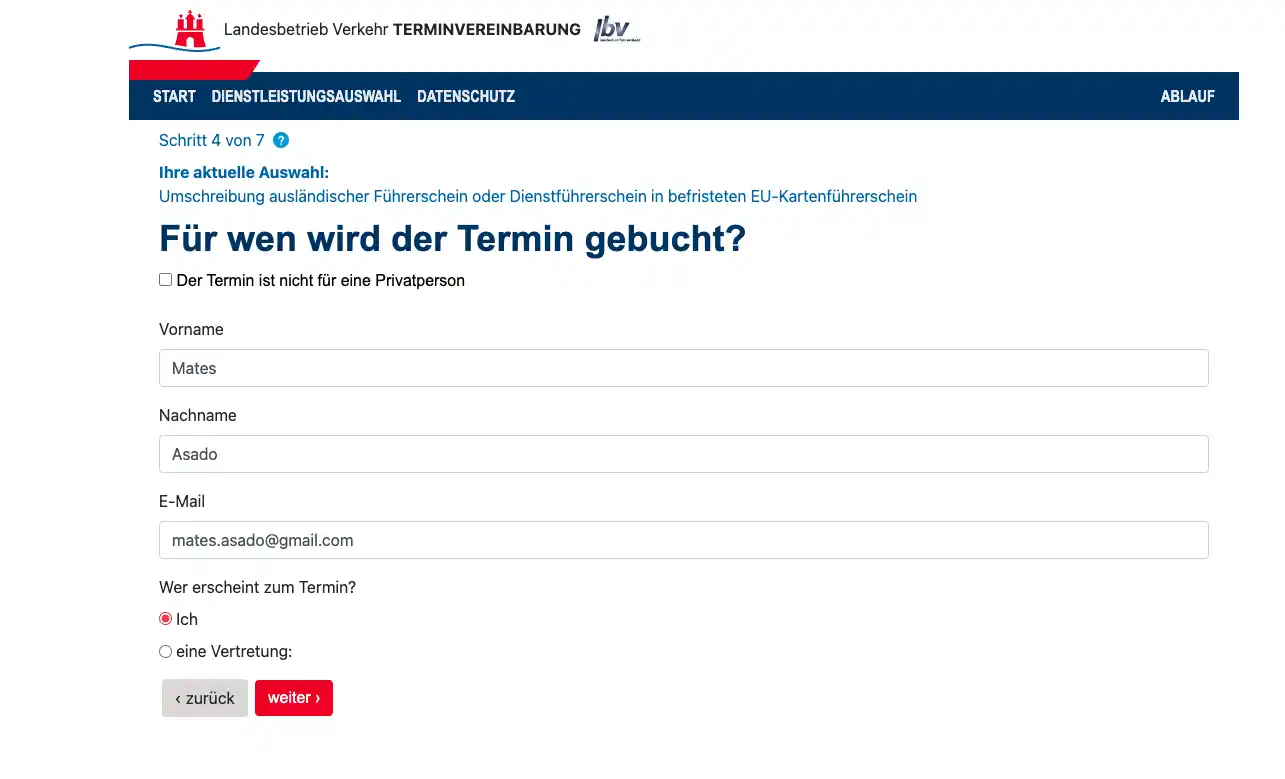Click the "Ihre aktuelle Auswahl" heading
The height and width of the screenshot is (779, 1285).
point(243,172)
